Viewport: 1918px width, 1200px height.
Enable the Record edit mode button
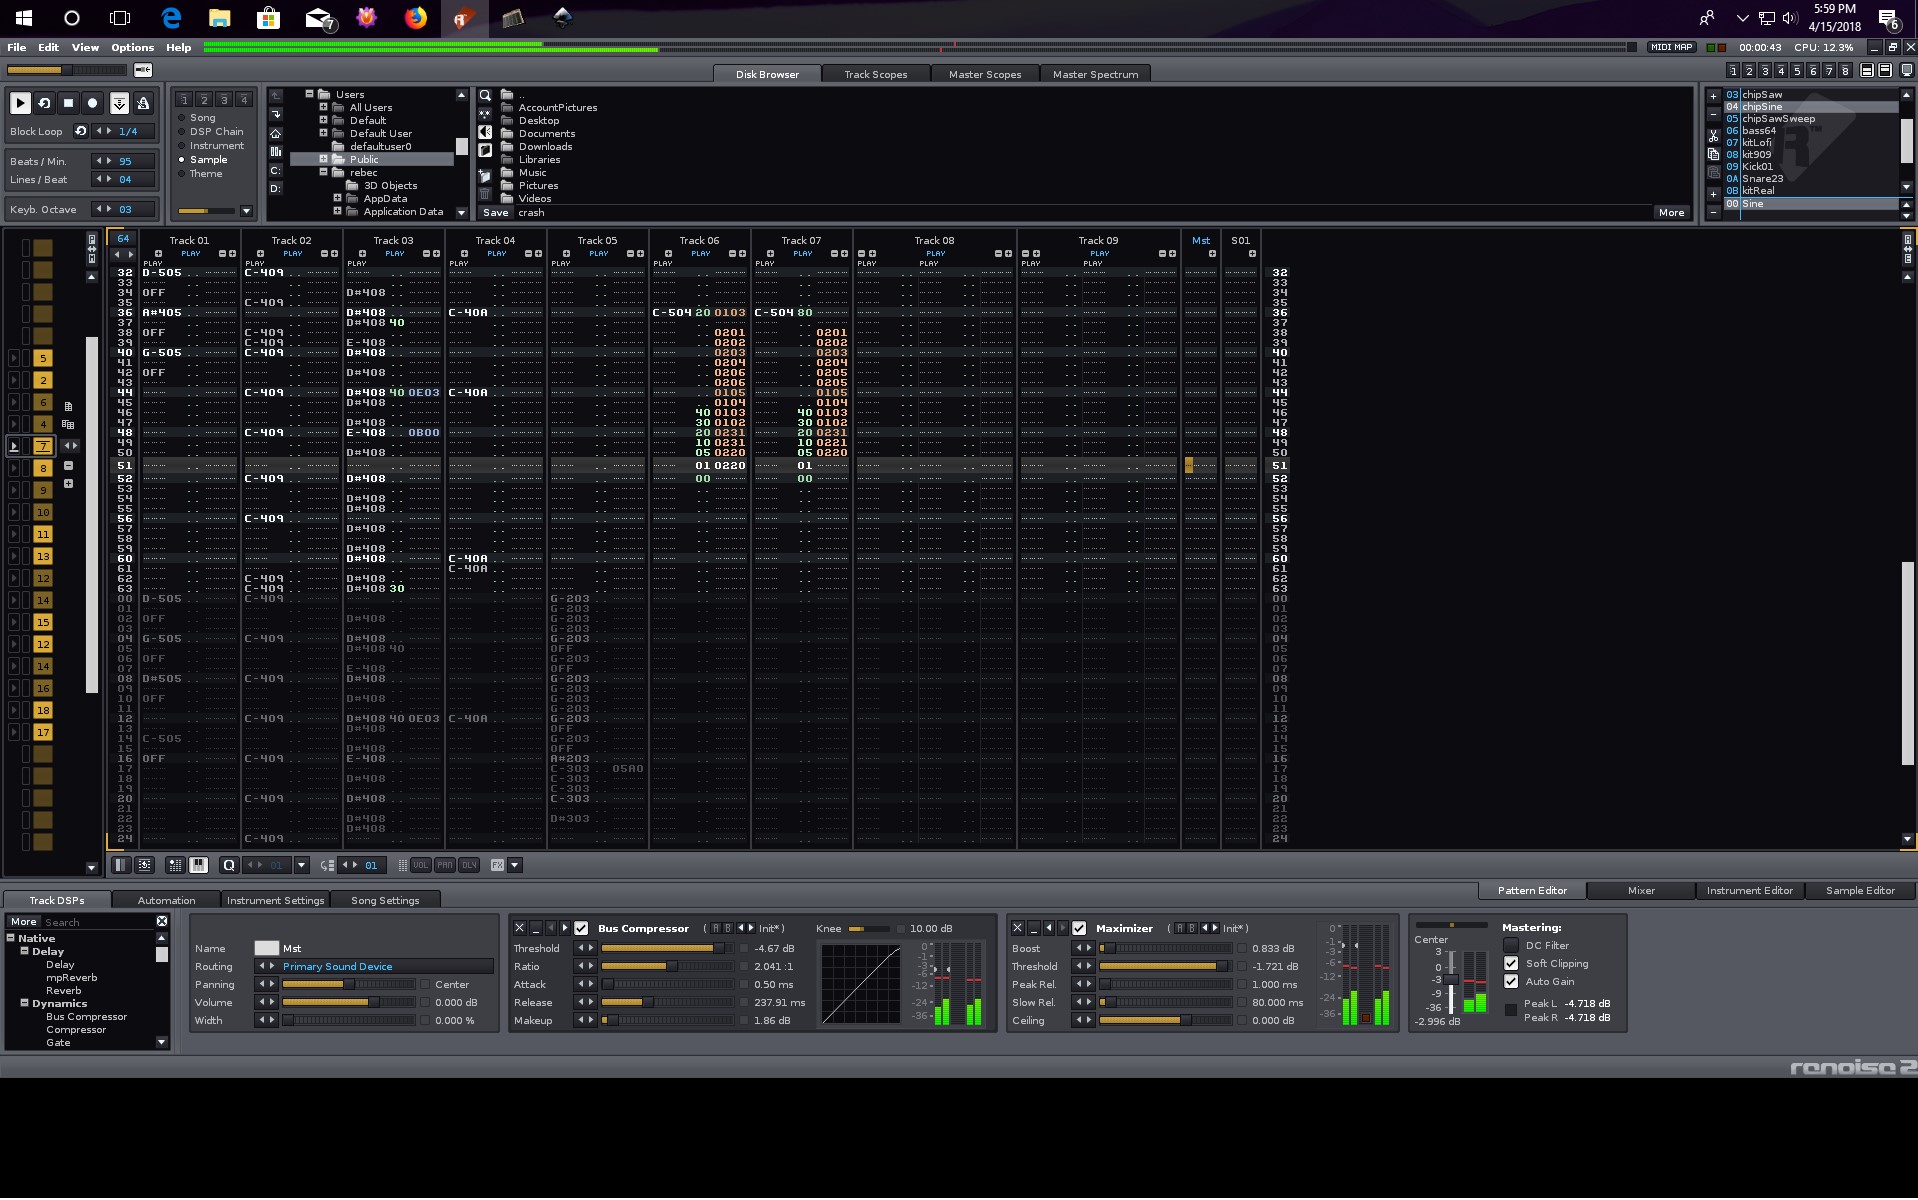[93, 103]
